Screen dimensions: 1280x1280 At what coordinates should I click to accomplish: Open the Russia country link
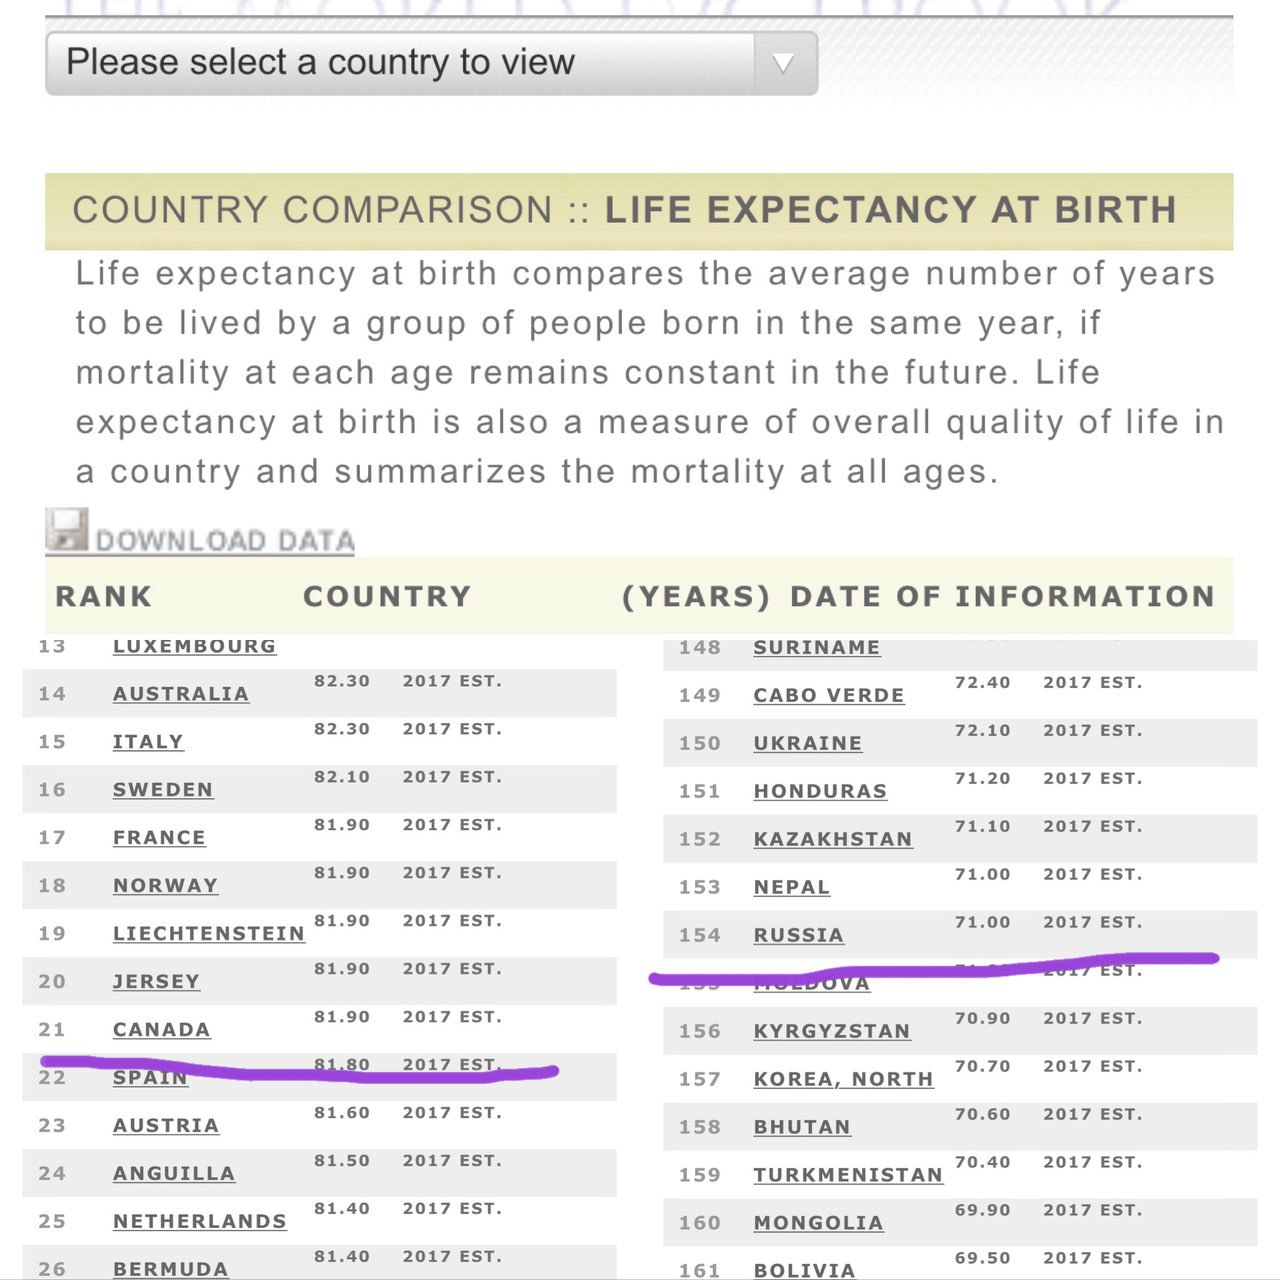point(798,936)
